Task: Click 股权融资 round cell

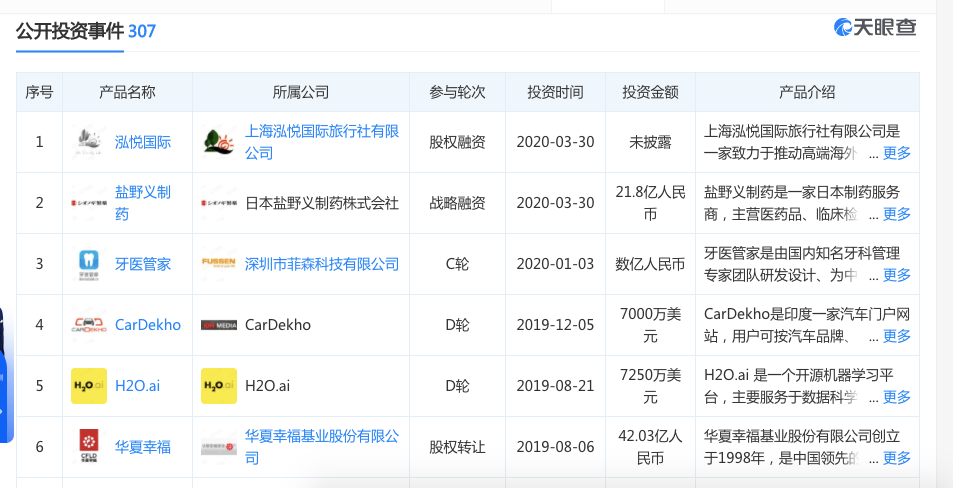Action: 457,142
